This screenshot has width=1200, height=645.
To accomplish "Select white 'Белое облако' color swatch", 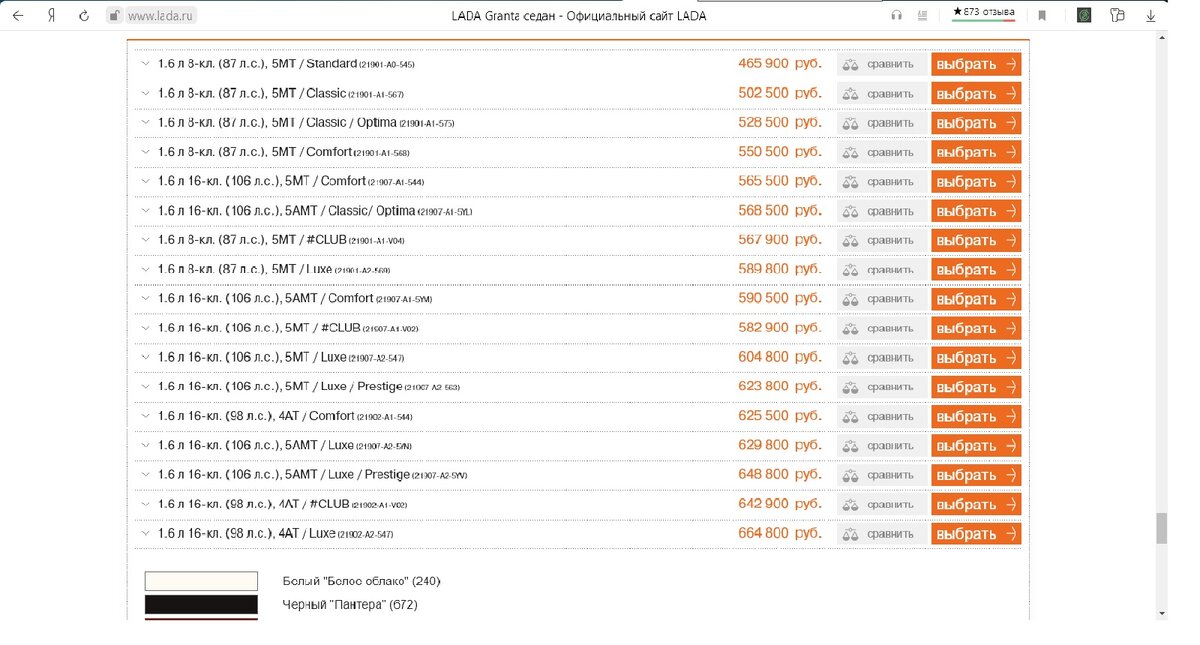I will click(x=201, y=581).
